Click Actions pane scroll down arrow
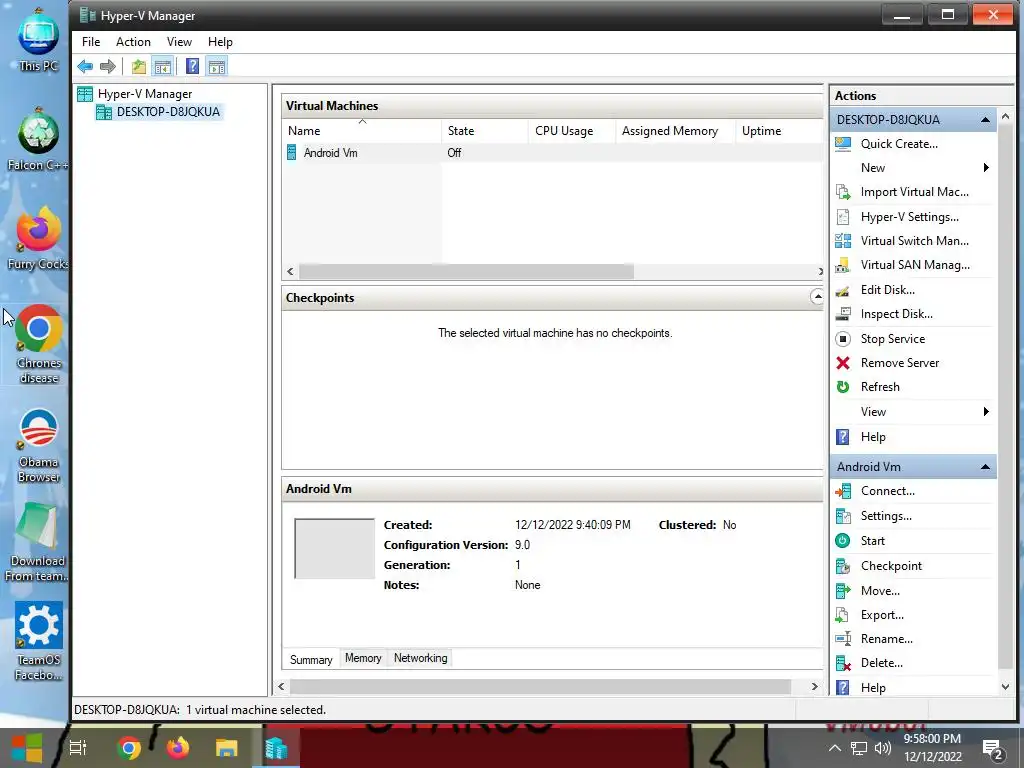 click(1006, 687)
